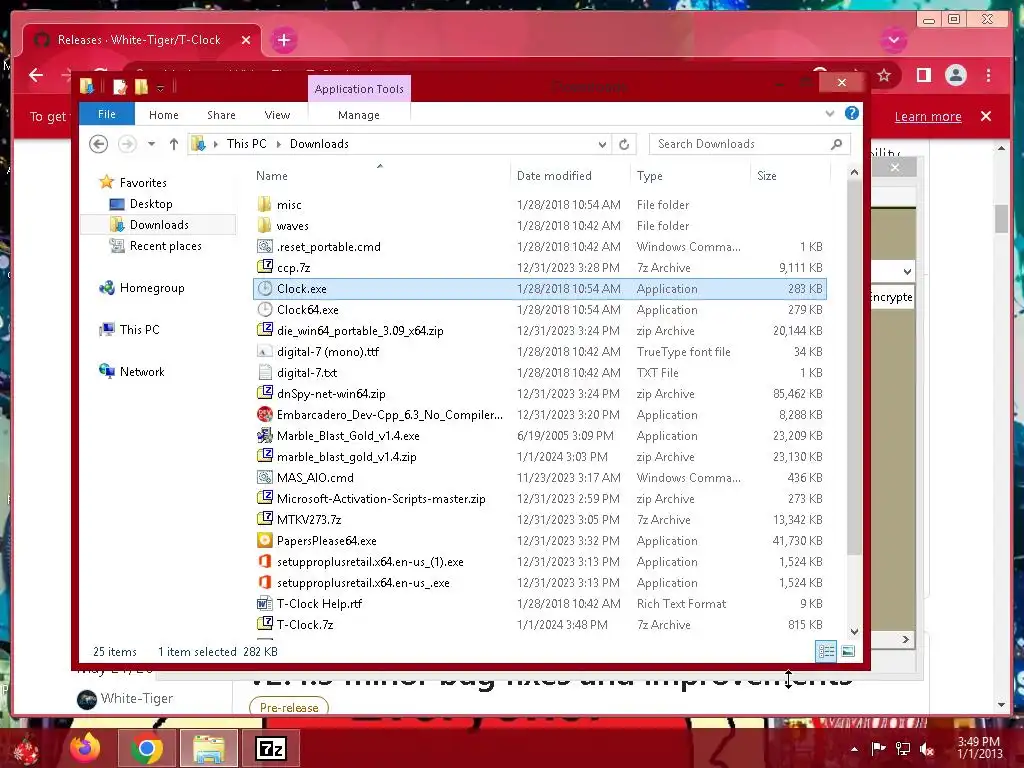This screenshot has width=1024, height=768.
Task: Open Quick Access Toolbar customize dropdown
Action: [x=160, y=87]
